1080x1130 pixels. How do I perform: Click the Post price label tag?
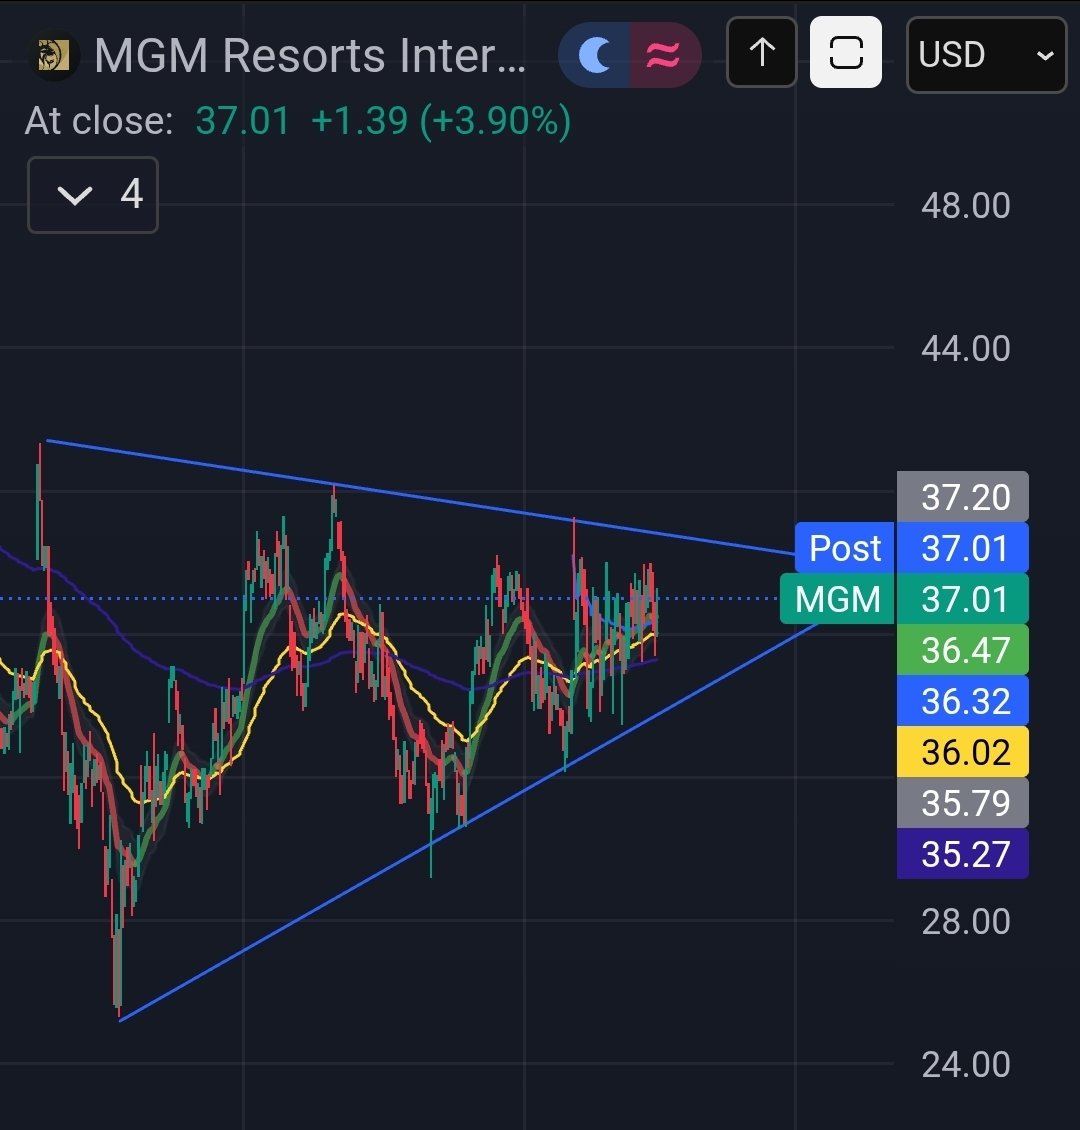pyautogui.click(x=844, y=548)
